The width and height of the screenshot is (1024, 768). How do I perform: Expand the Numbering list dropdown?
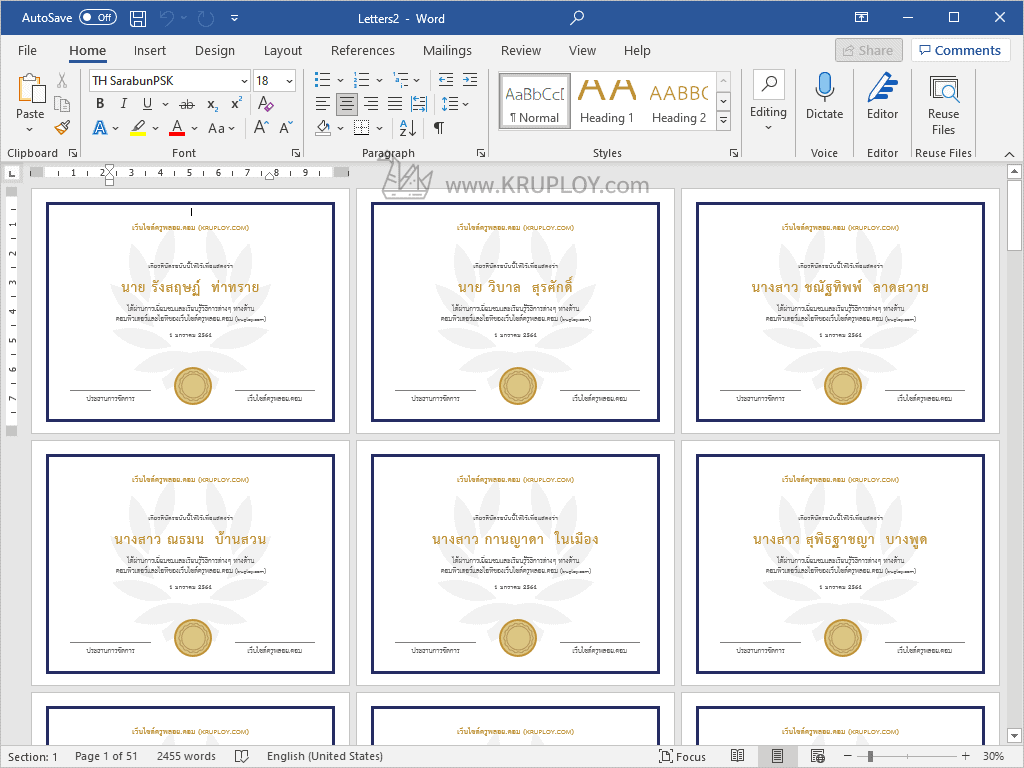coord(379,80)
